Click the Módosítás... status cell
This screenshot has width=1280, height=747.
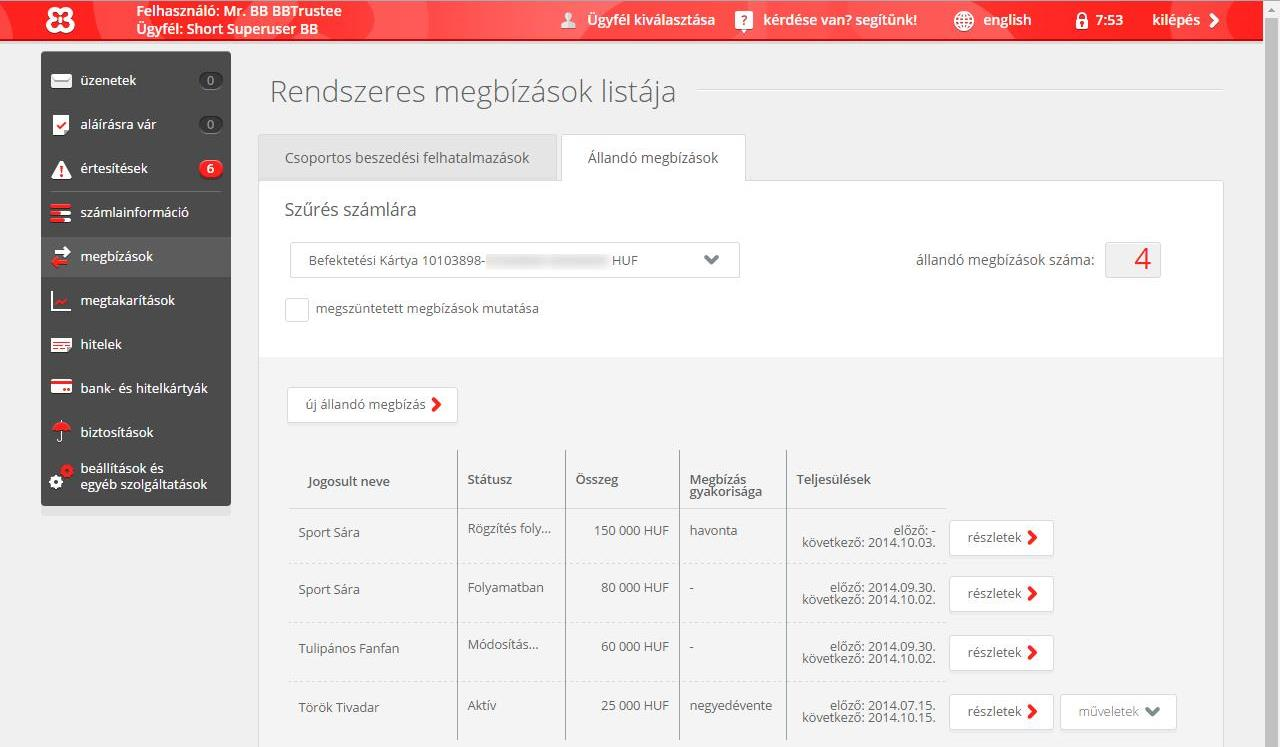click(503, 645)
